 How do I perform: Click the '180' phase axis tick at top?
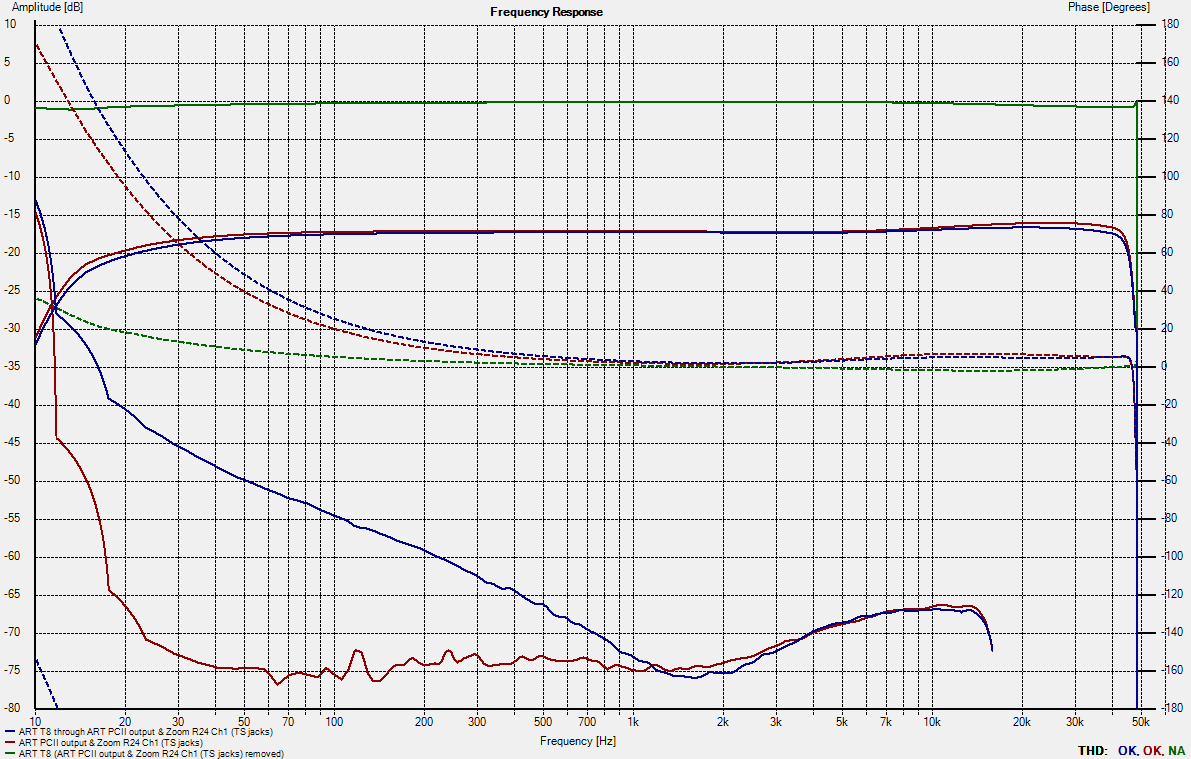1171,24
